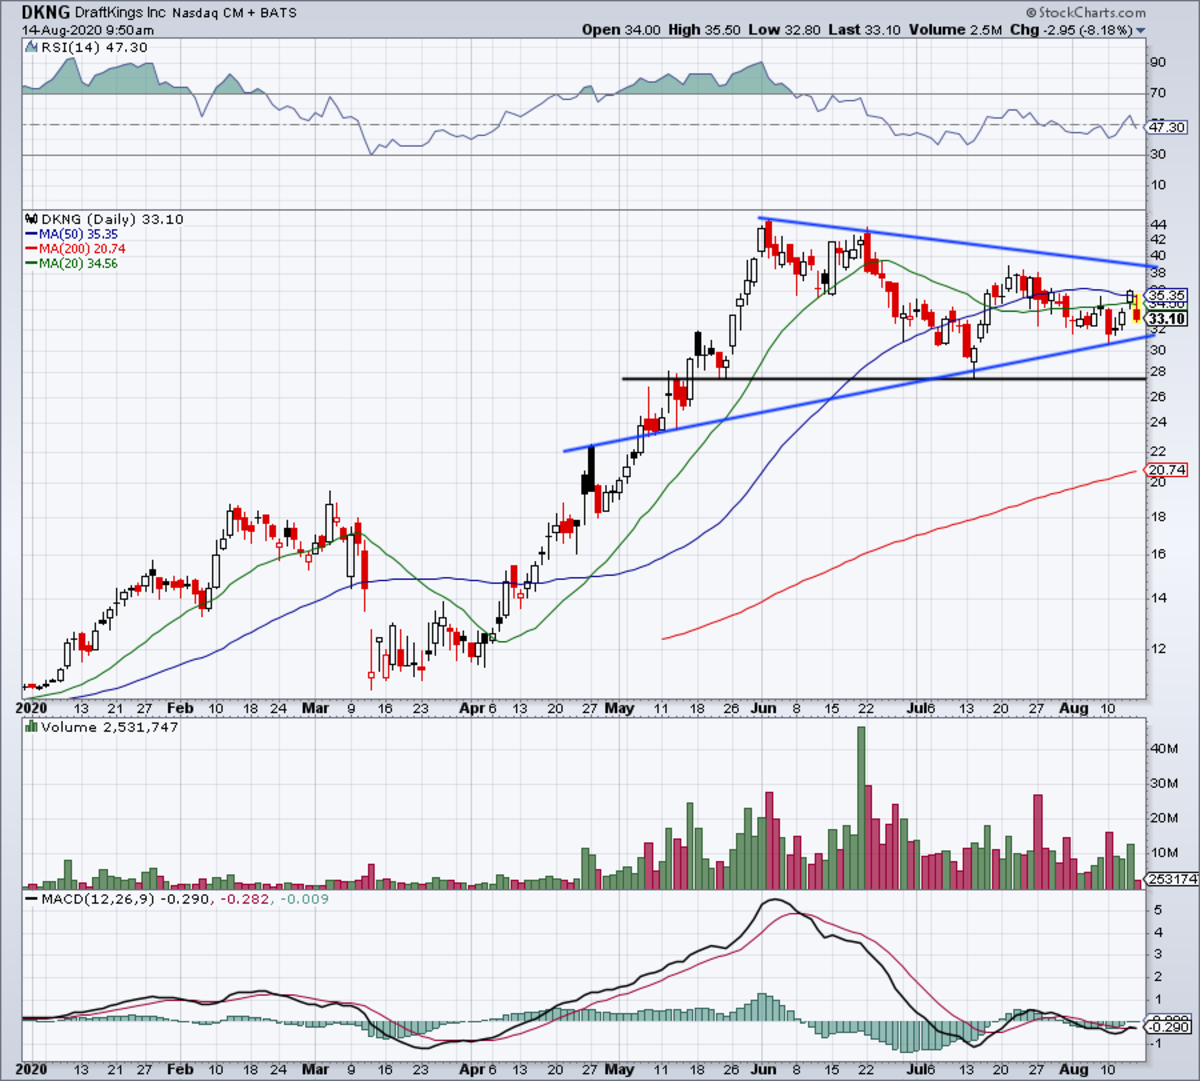Click the MACD(12,26,9) panel icon
1200x1081 pixels.
(x=31, y=899)
